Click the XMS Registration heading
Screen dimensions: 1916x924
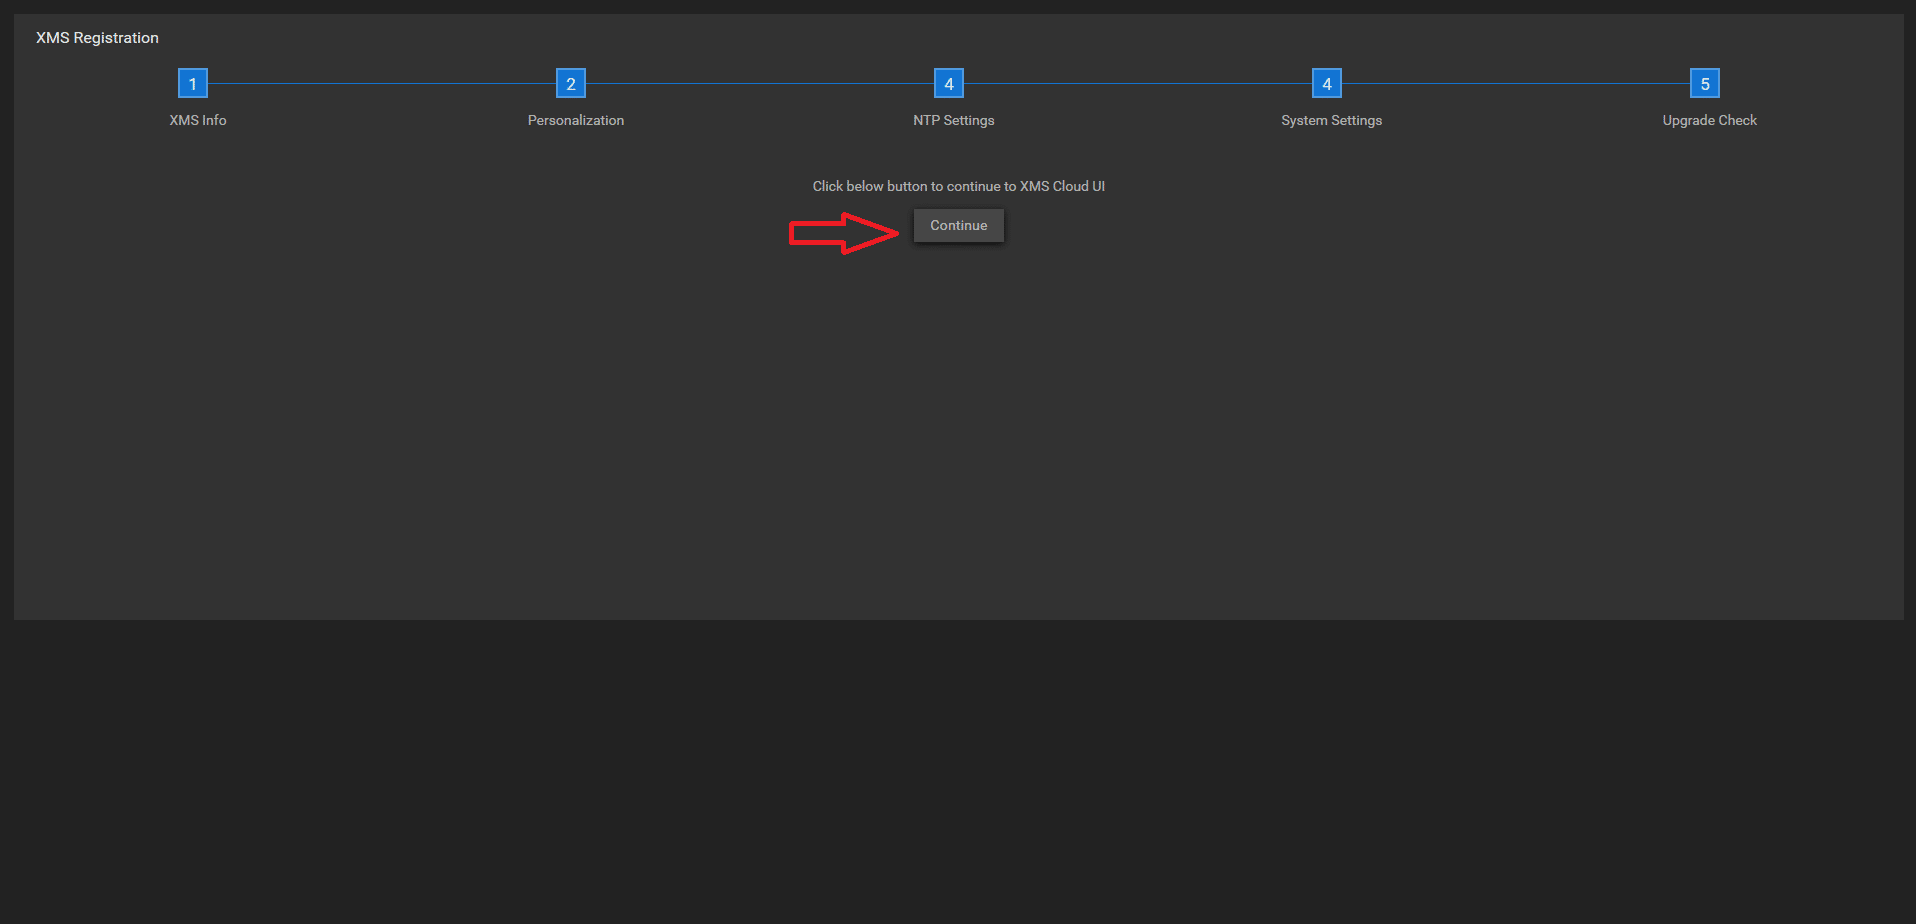pos(97,38)
